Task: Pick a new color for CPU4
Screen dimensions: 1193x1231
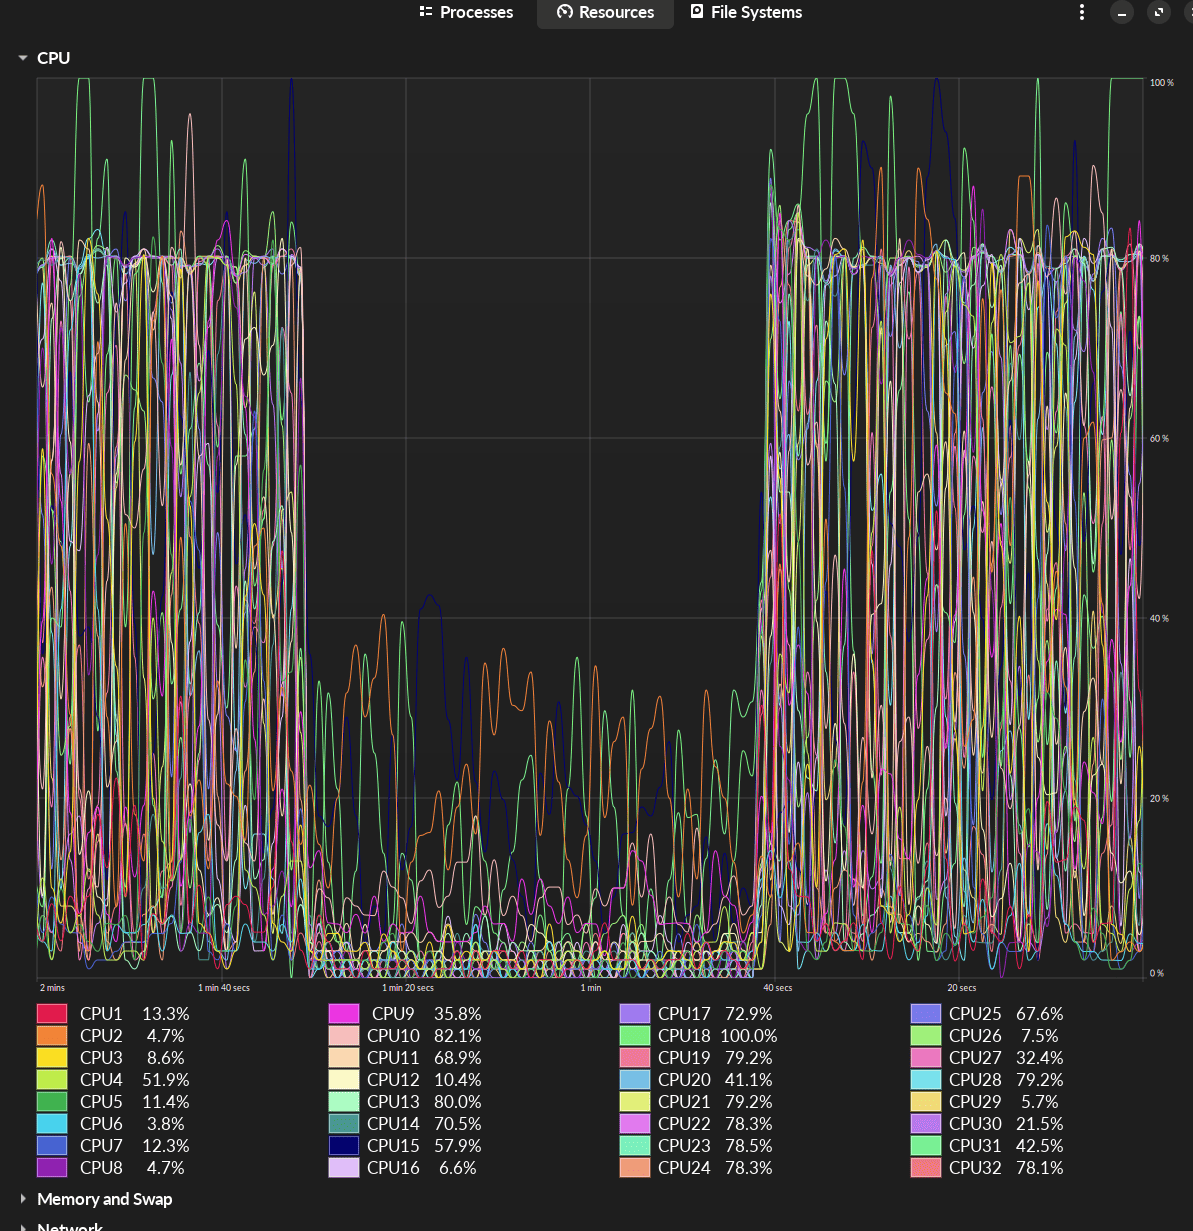Action: [x=52, y=1080]
